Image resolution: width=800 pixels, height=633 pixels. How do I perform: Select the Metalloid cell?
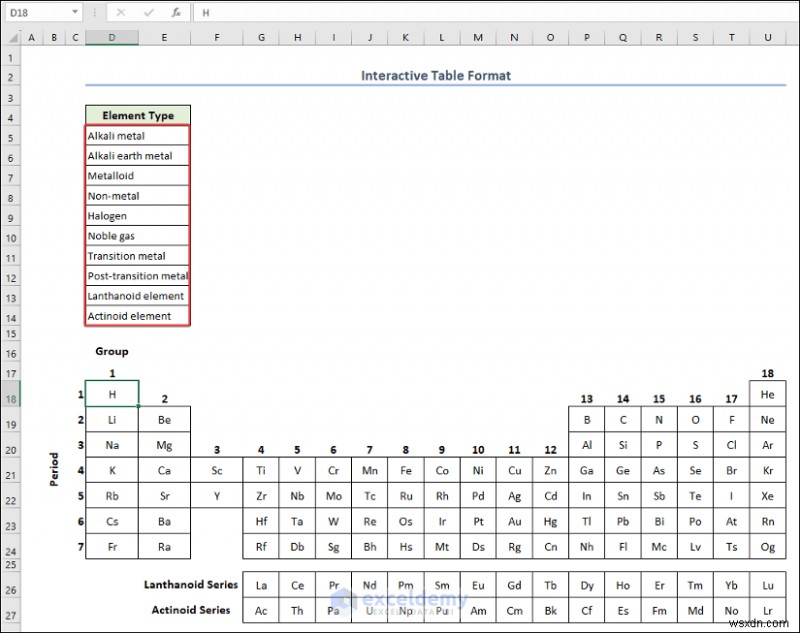(137, 175)
